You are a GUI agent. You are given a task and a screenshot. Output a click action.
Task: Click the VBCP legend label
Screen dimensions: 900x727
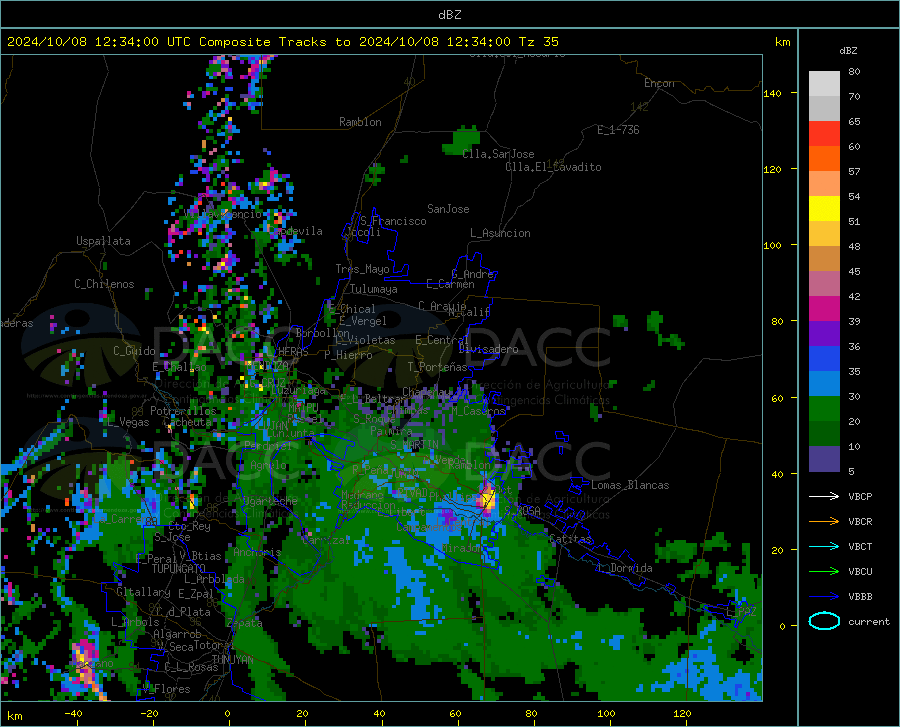(860, 497)
